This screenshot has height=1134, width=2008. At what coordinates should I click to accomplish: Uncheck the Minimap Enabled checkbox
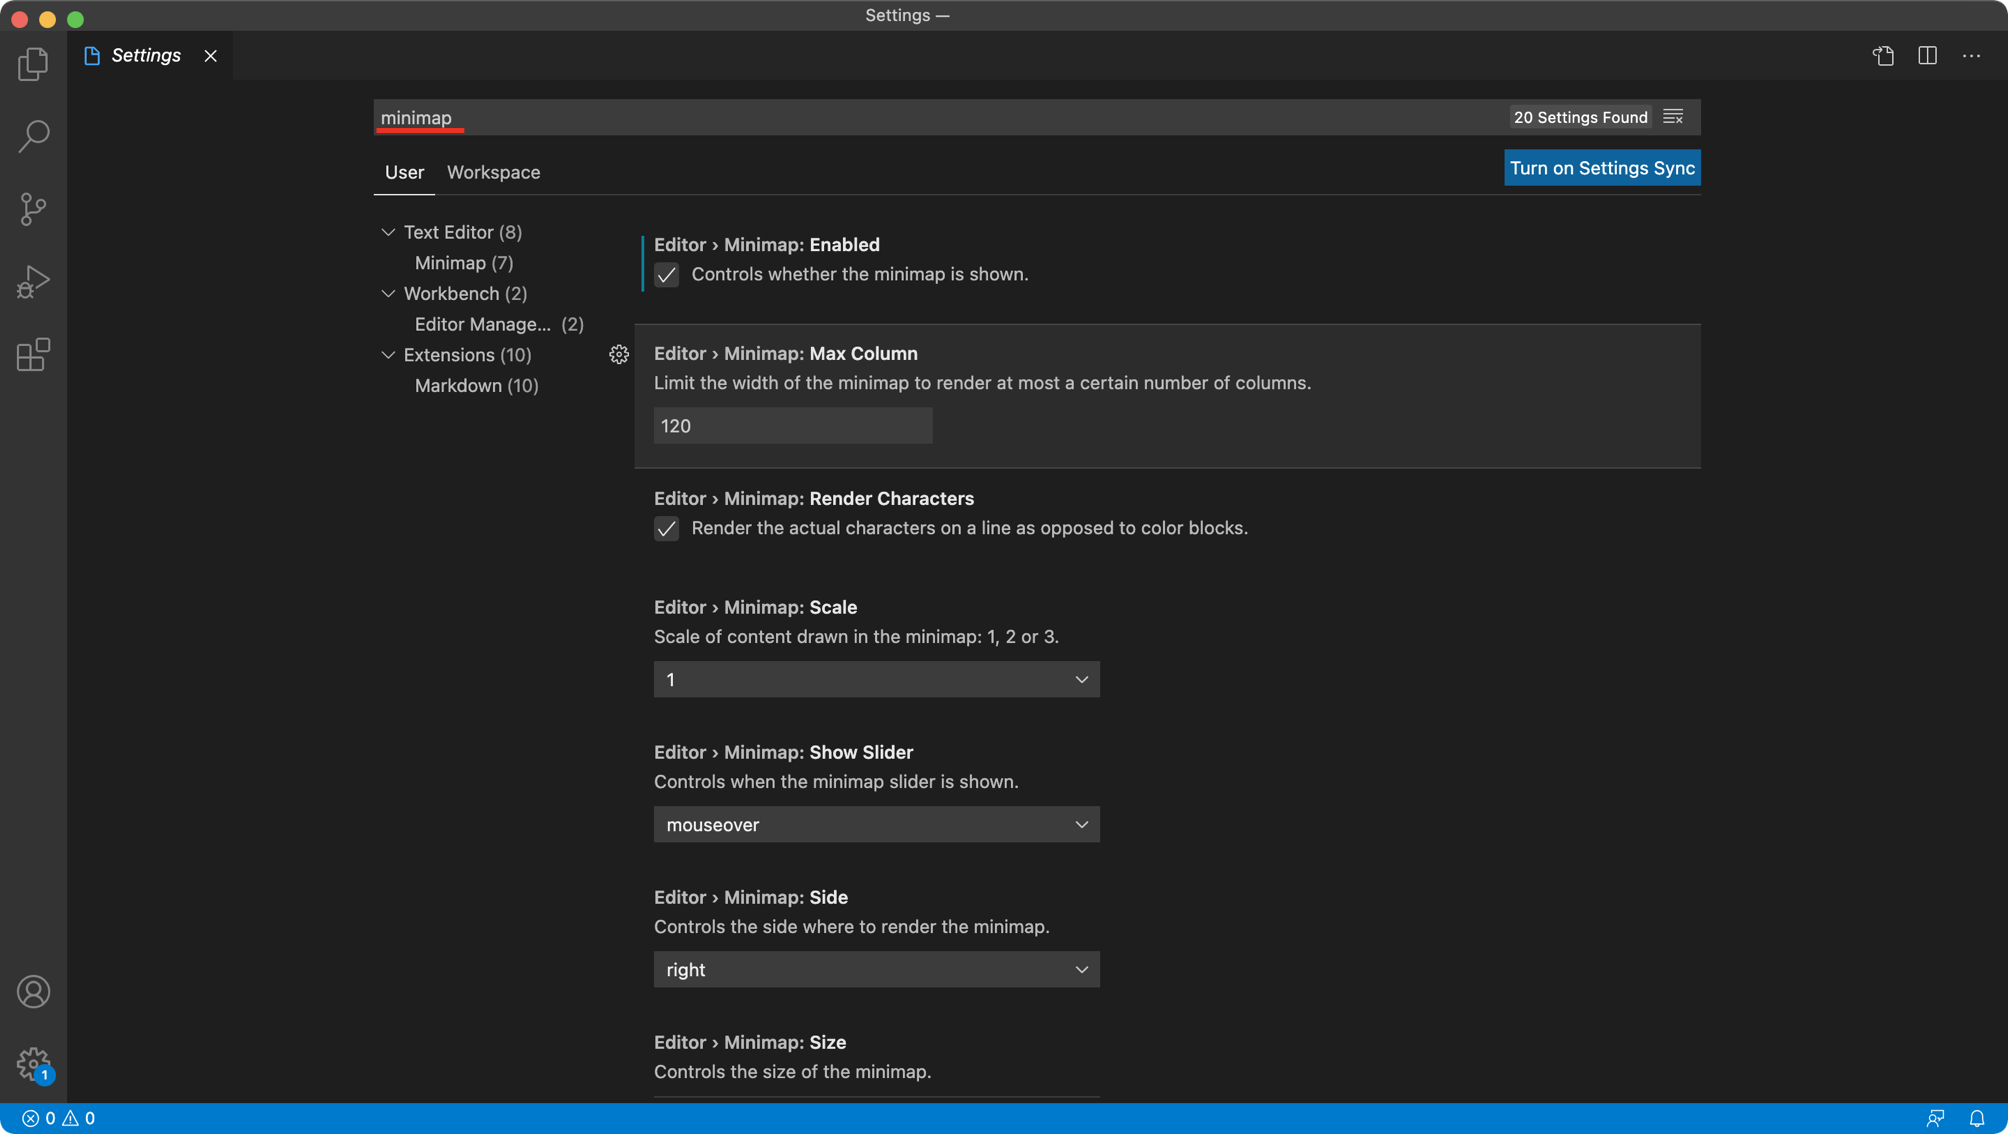tap(666, 274)
